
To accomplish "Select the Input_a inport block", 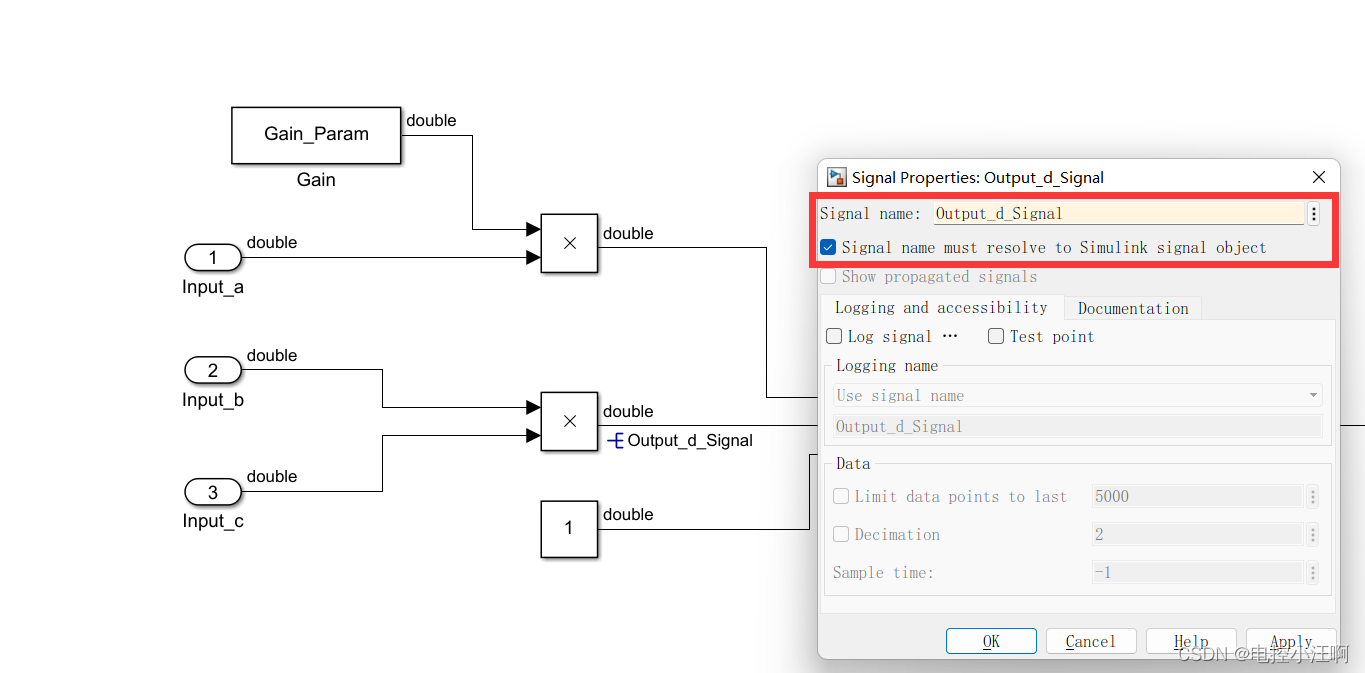I will pos(212,257).
